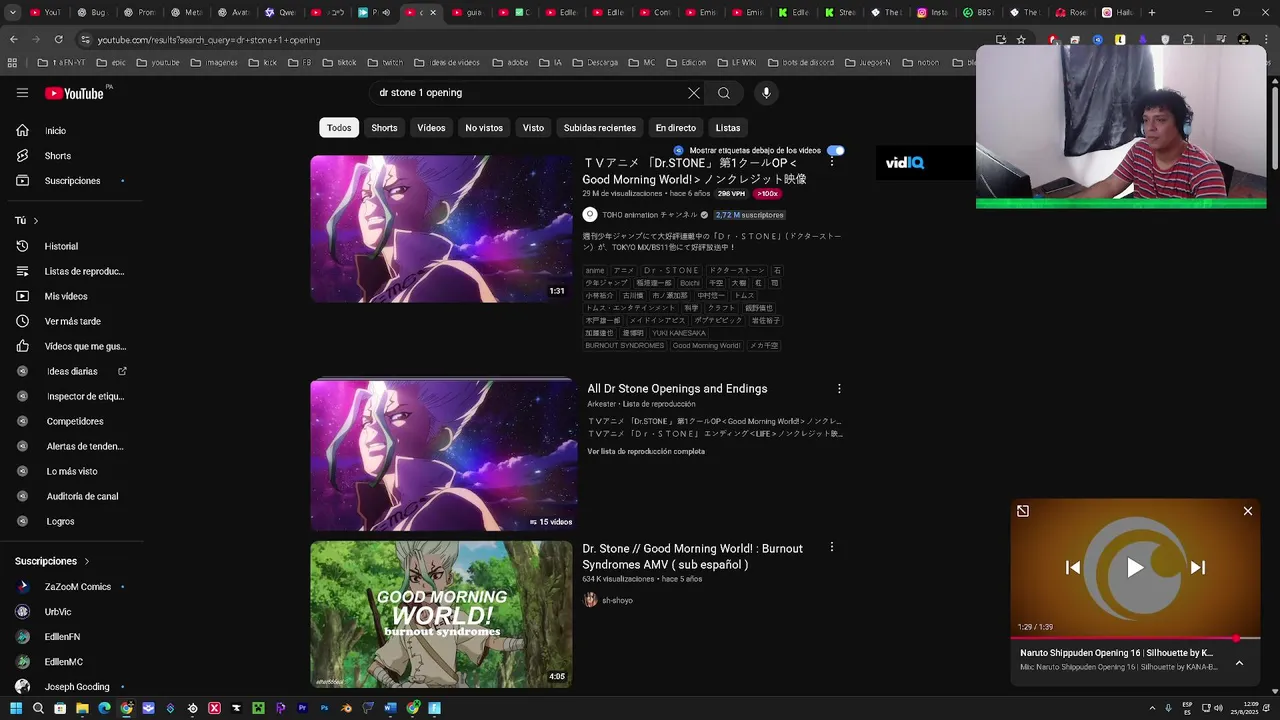Open vidIQ Logros in the sidebar
Viewport: 1280px width, 720px height.
70,521
